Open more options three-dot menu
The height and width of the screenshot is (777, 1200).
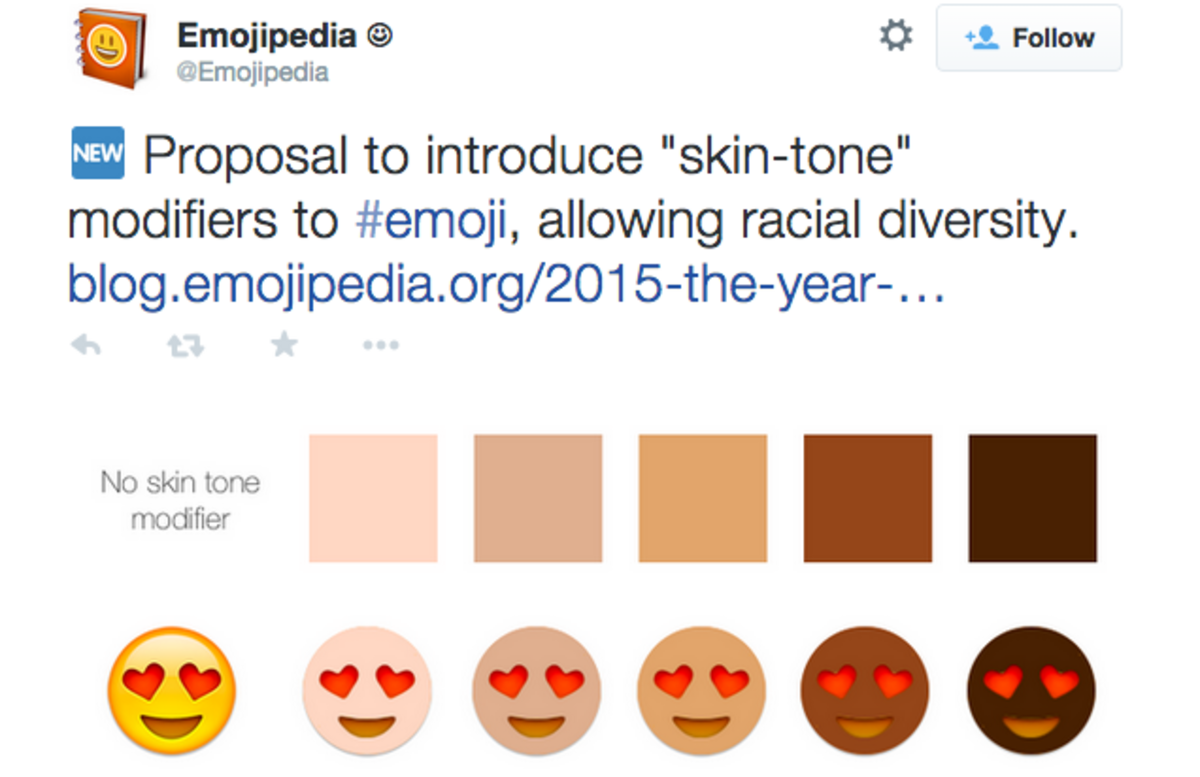click(x=381, y=346)
